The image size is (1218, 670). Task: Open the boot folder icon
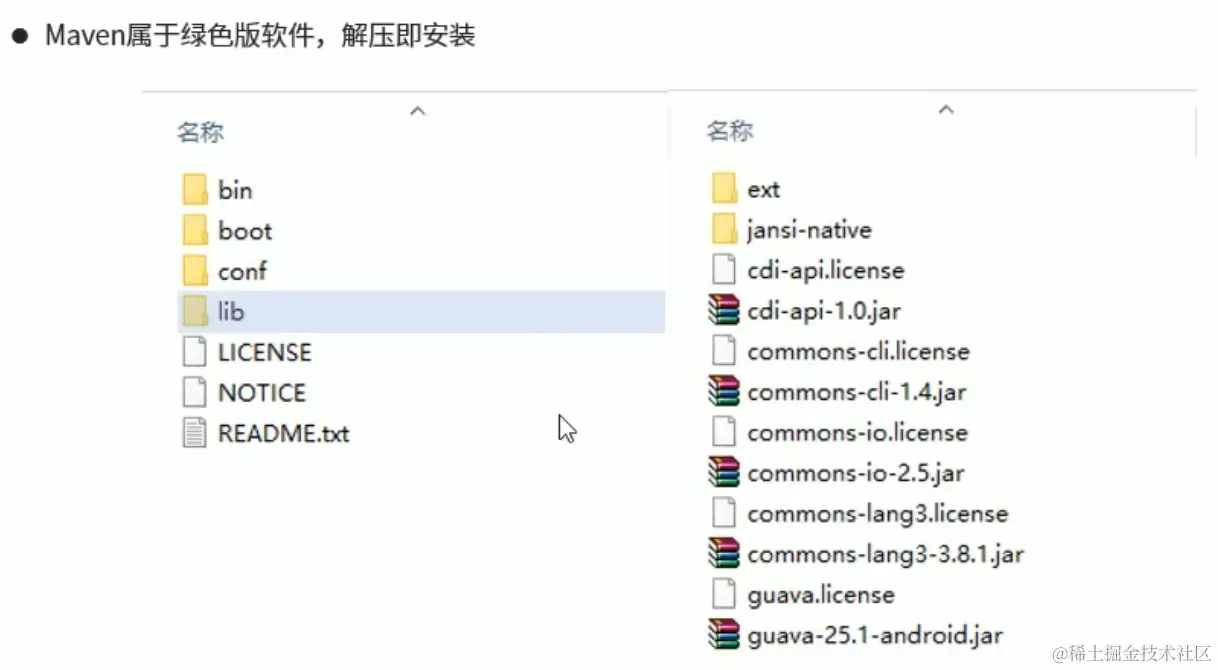point(195,231)
